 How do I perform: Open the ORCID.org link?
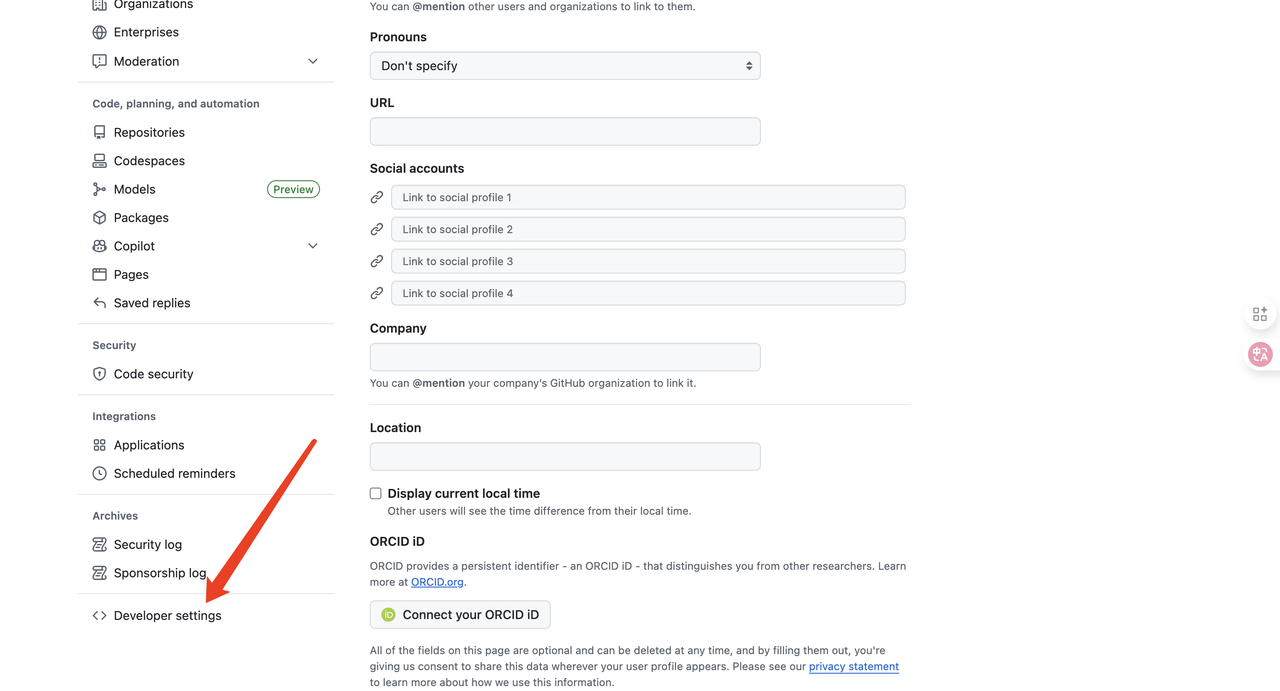click(x=437, y=582)
